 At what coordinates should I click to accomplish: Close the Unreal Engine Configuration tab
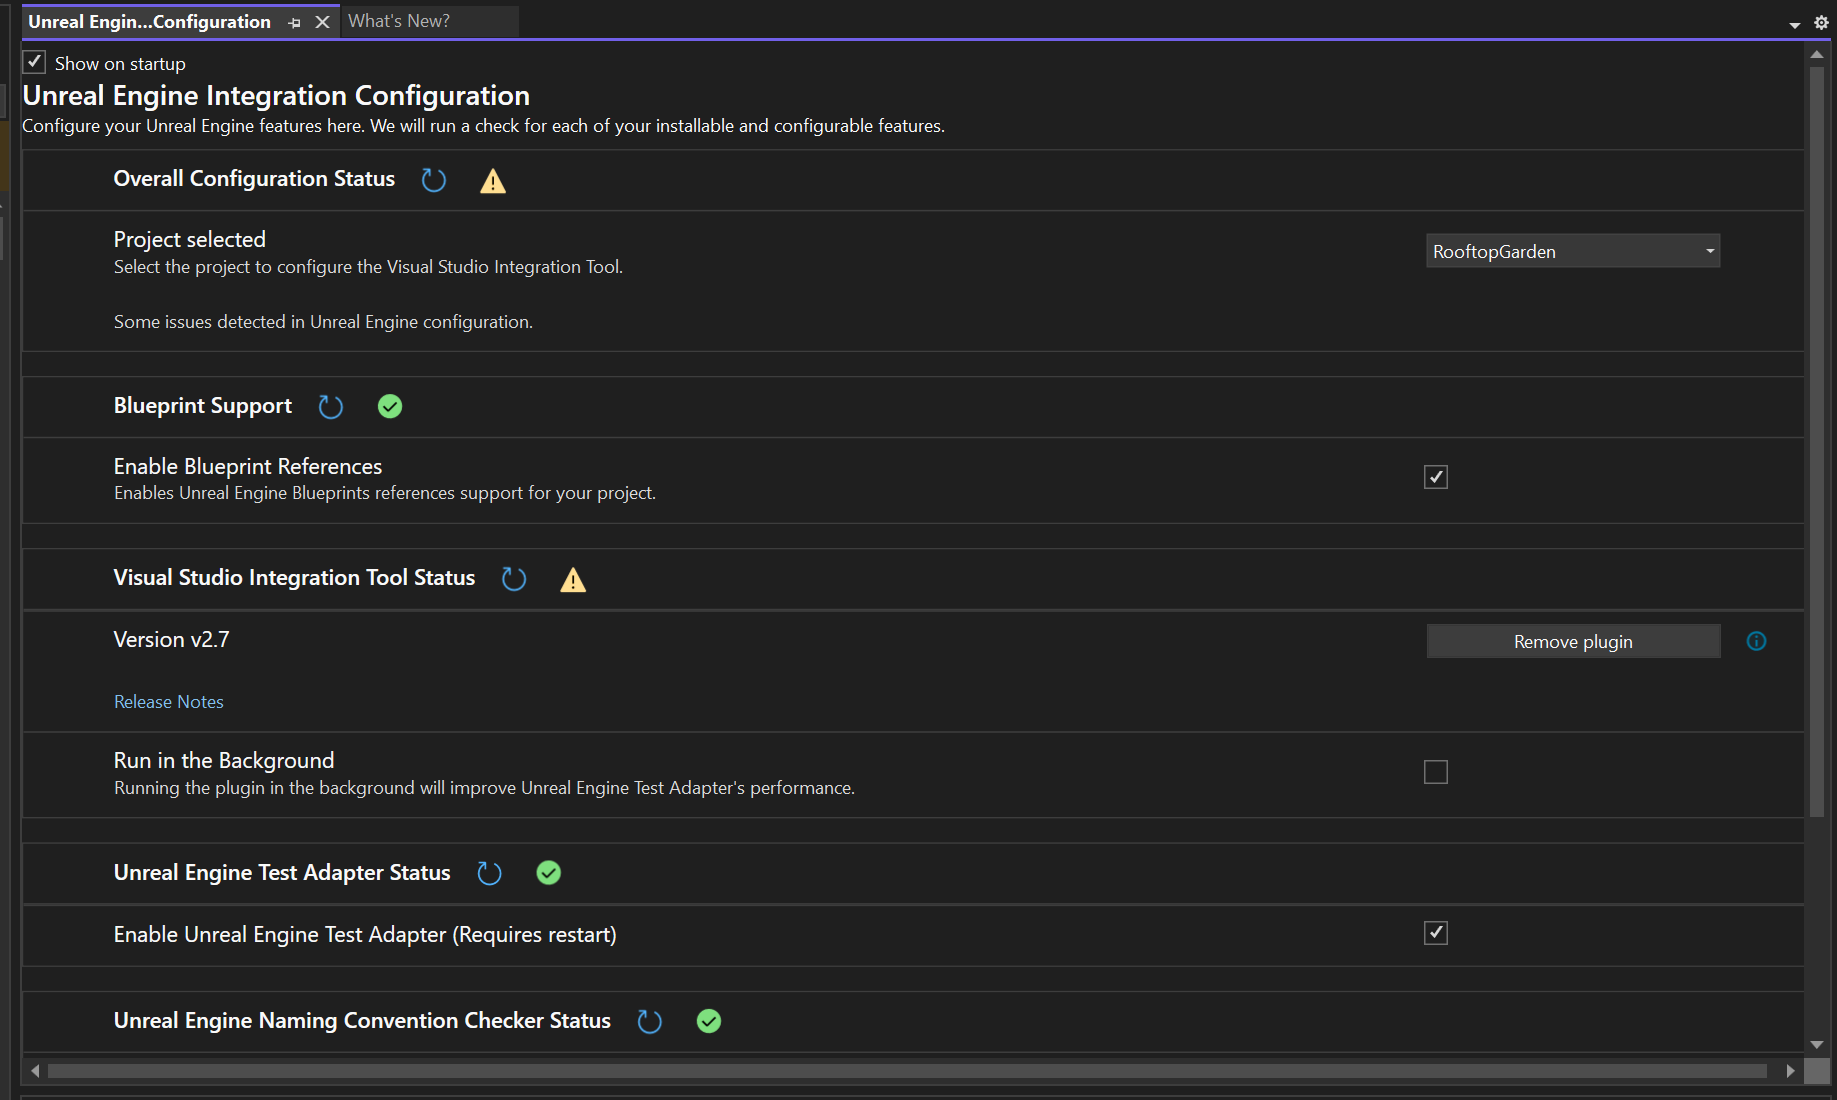(x=322, y=22)
